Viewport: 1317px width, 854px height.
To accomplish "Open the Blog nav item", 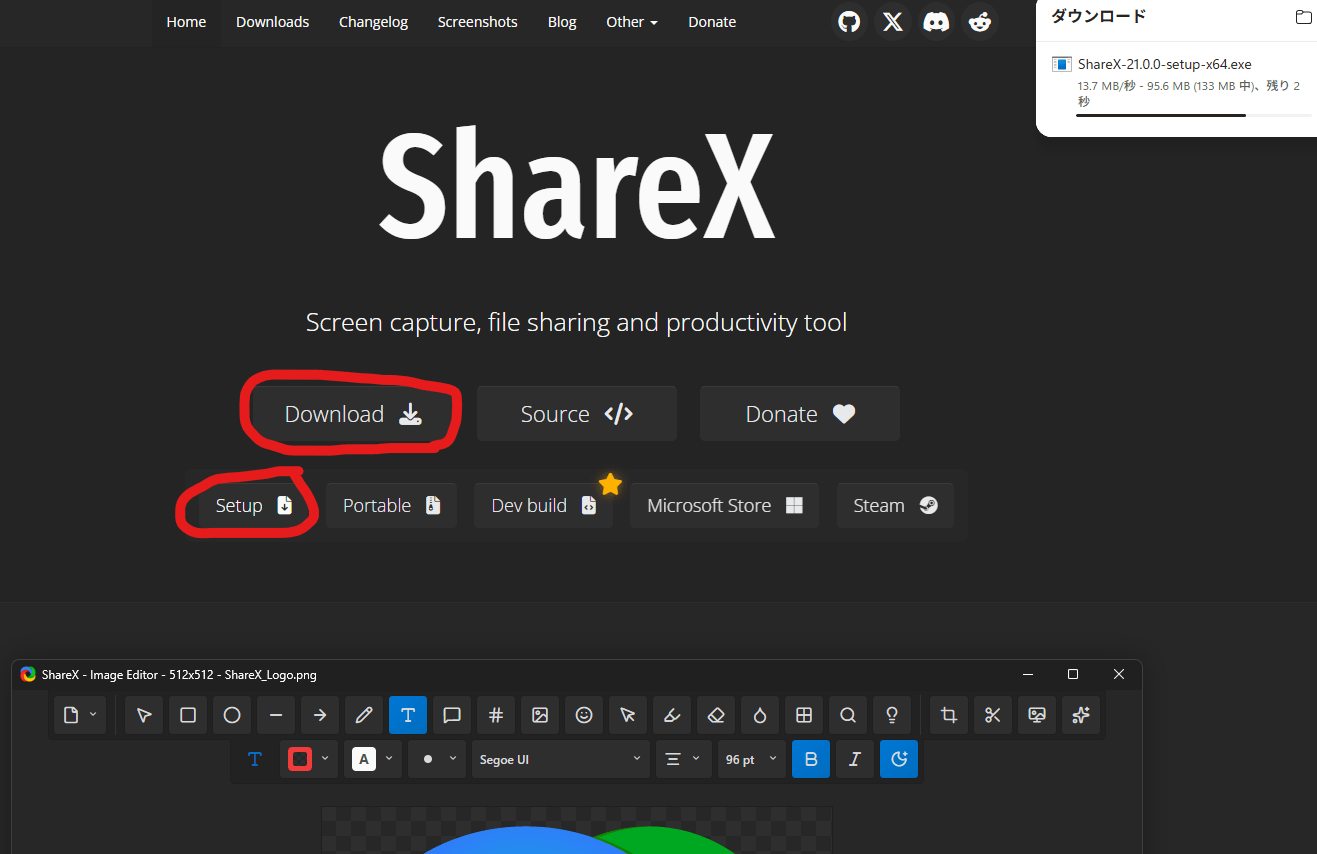I will pyautogui.click(x=562, y=22).
